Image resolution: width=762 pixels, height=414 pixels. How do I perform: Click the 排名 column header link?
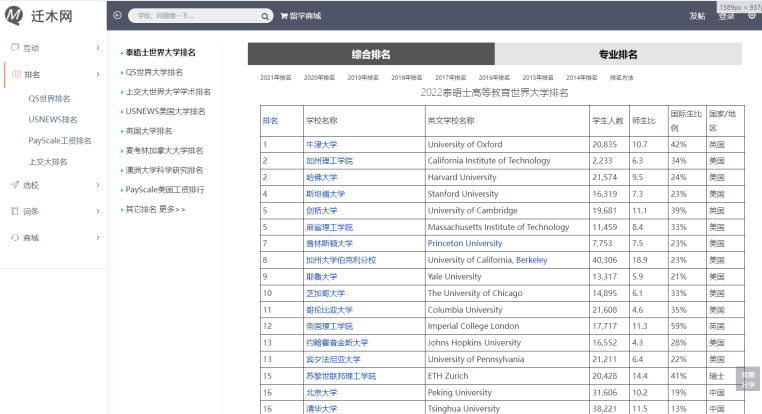(x=270, y=121)
